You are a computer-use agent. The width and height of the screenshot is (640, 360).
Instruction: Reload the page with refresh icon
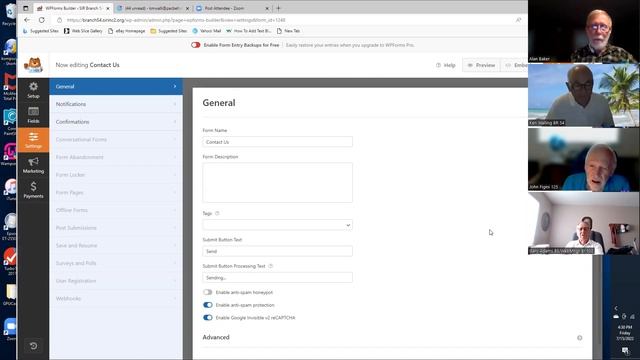point(42,20)
